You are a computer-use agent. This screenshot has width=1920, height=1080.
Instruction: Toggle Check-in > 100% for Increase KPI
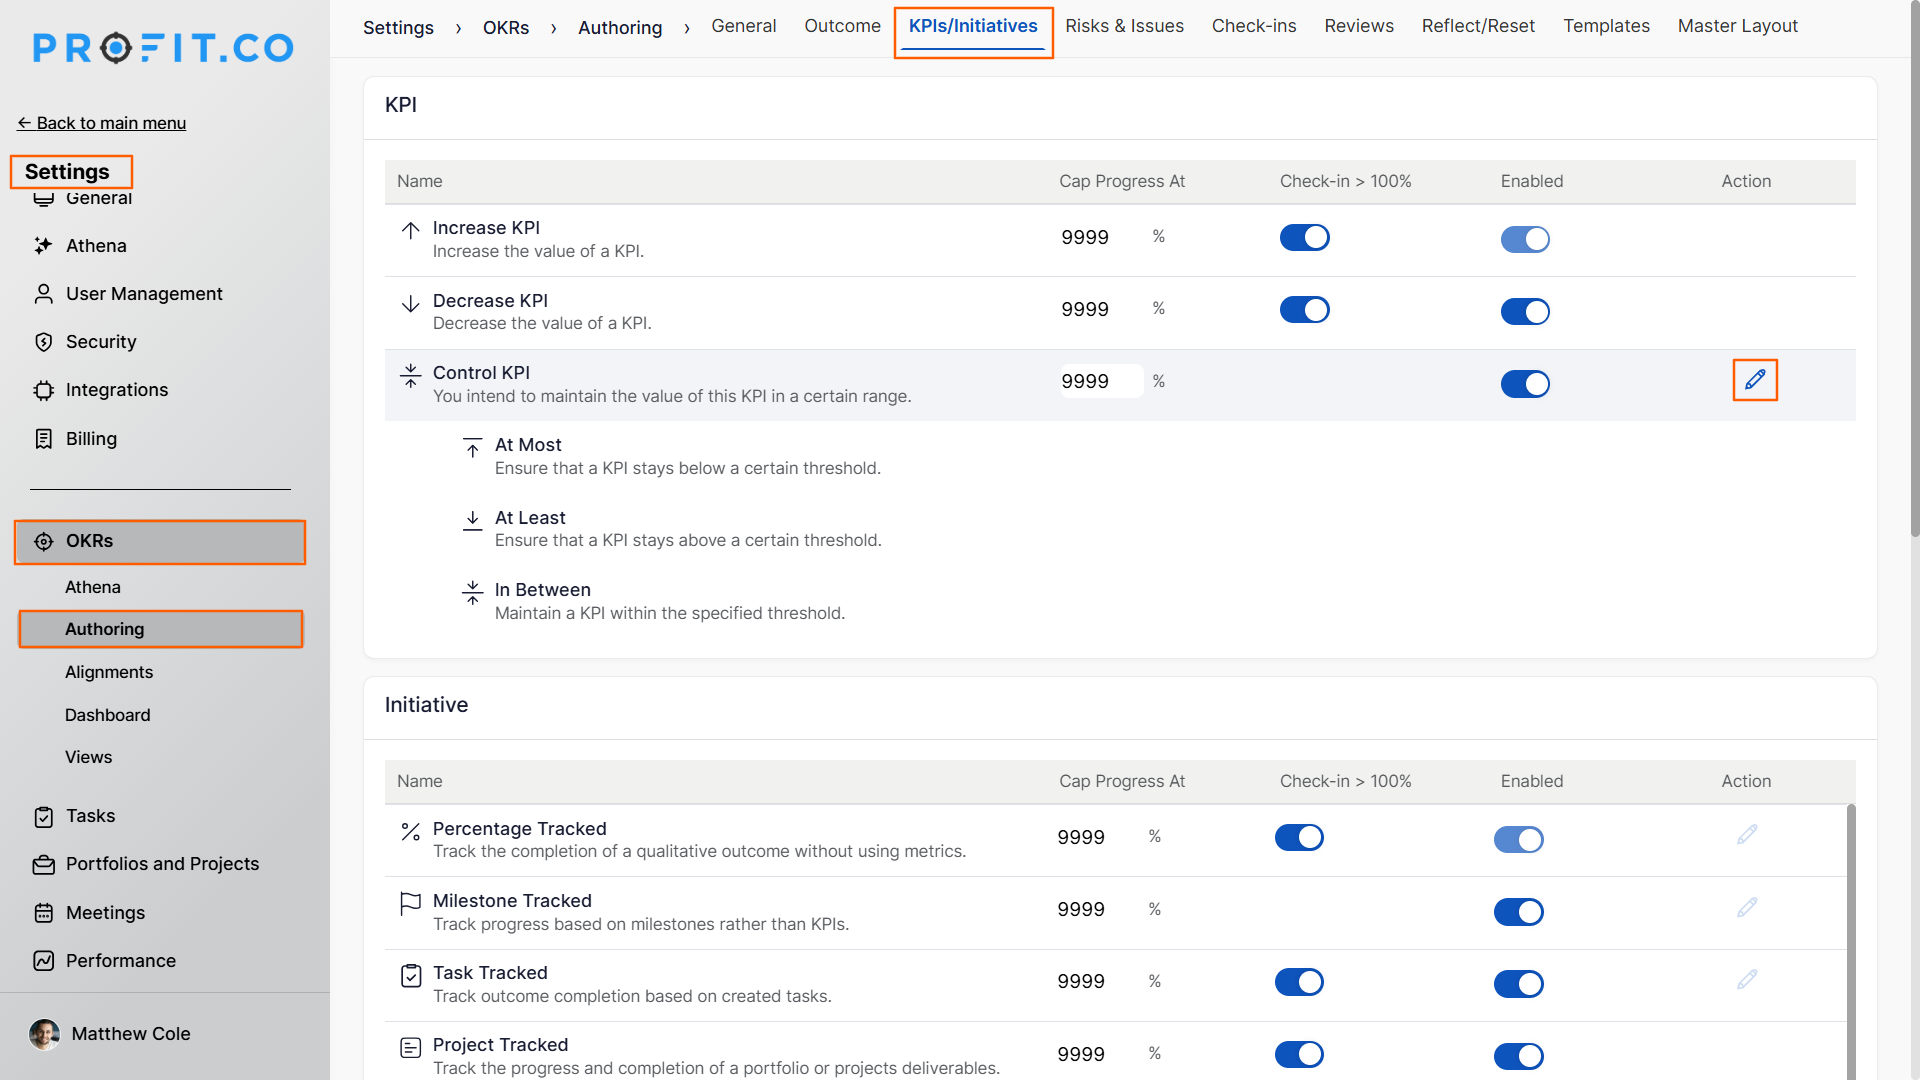tap(1304, 238)
